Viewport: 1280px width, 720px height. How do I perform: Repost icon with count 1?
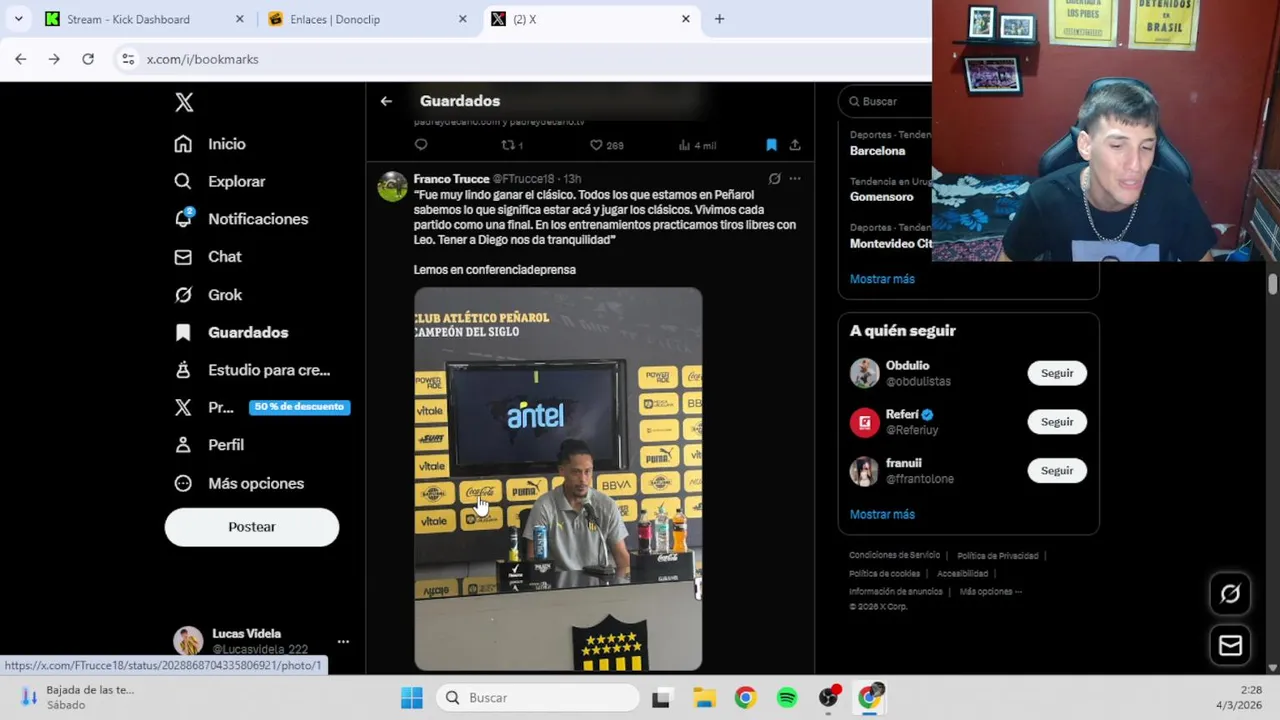tap(511, 145)
